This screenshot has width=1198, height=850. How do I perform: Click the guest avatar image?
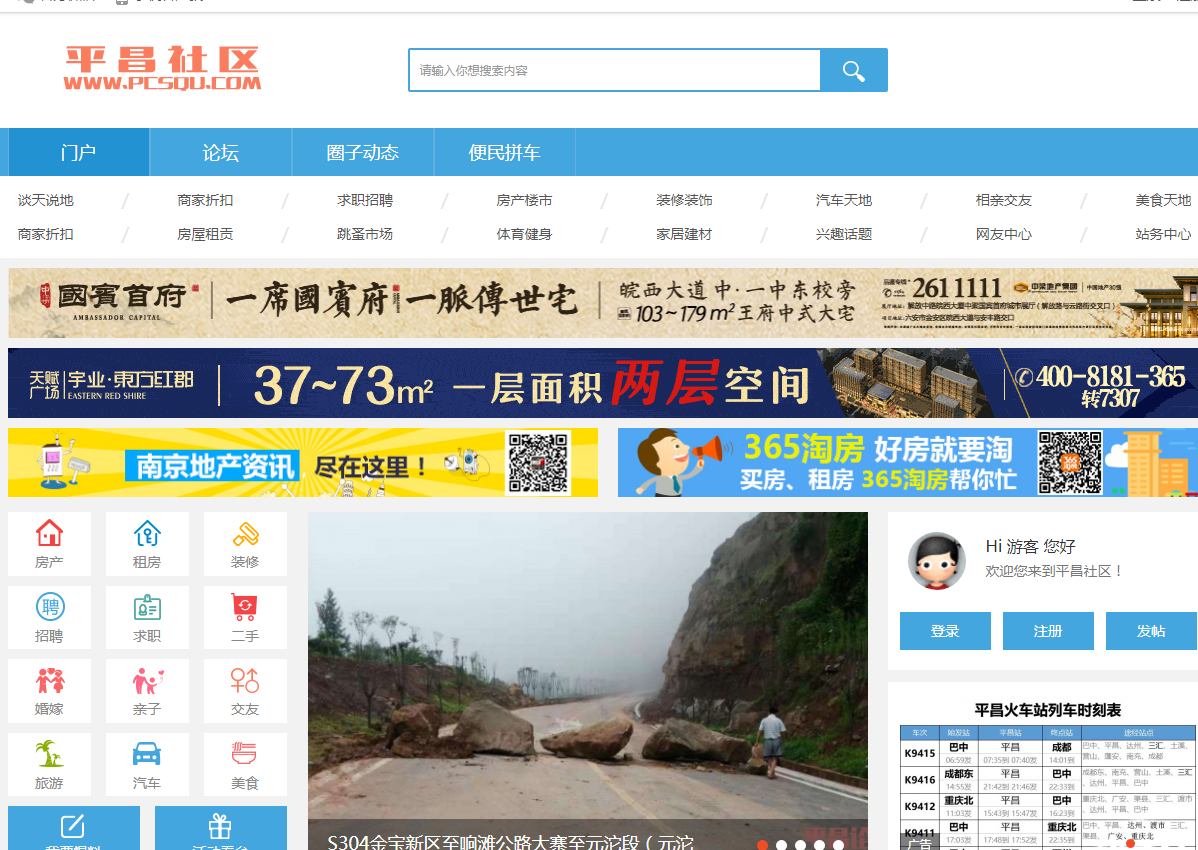[937, 561]
